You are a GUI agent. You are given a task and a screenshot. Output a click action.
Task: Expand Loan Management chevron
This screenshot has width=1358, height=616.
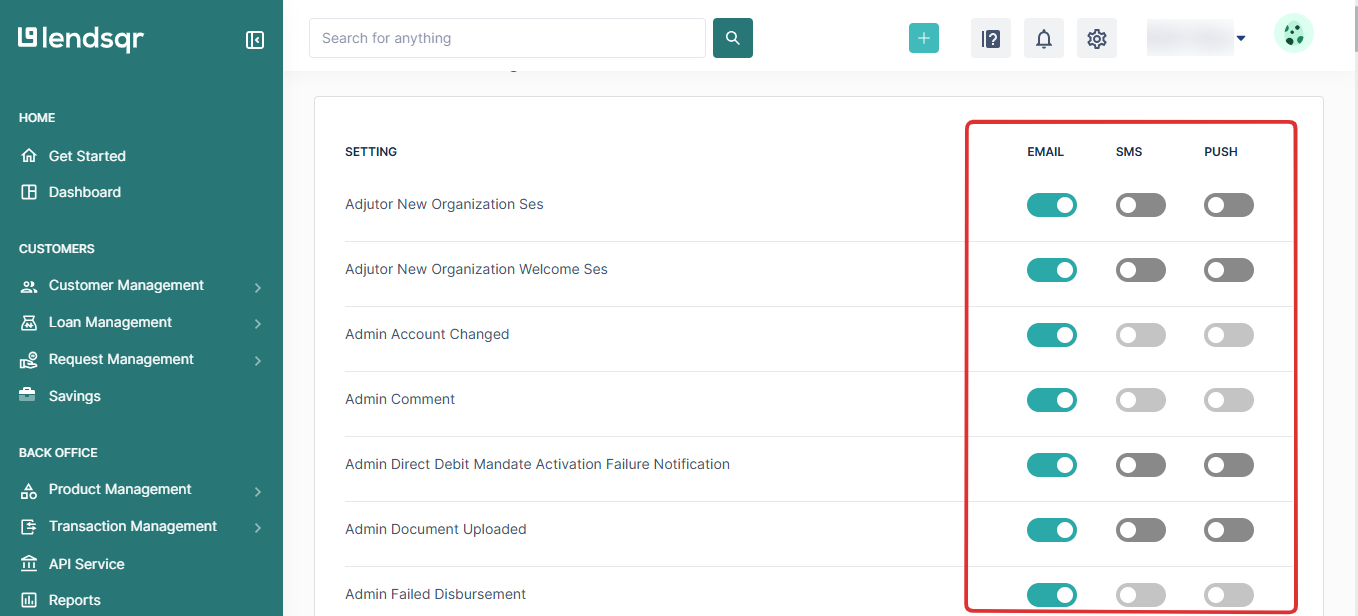point(258,324)
